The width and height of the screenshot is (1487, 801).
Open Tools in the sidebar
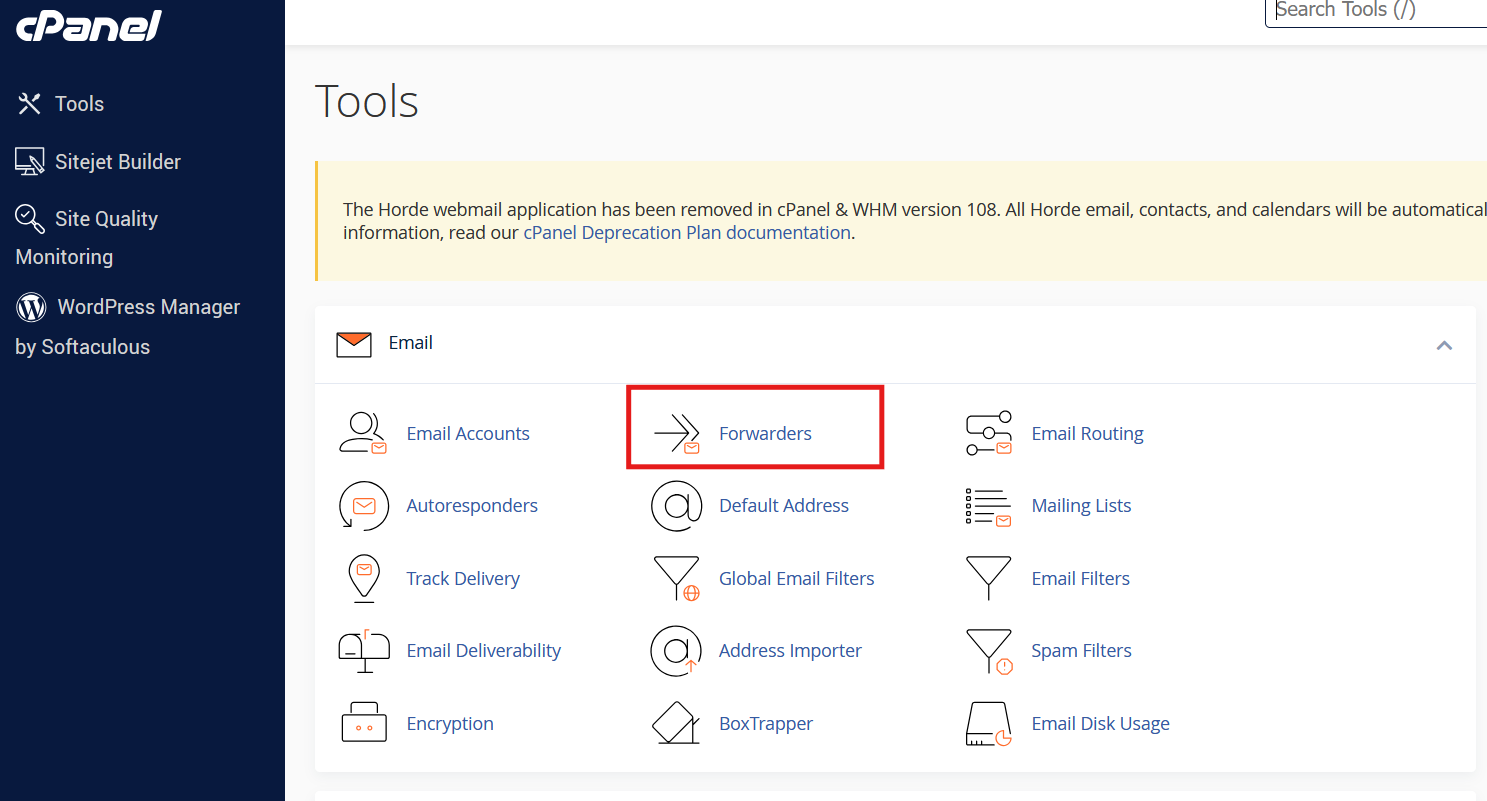point(79,104)
